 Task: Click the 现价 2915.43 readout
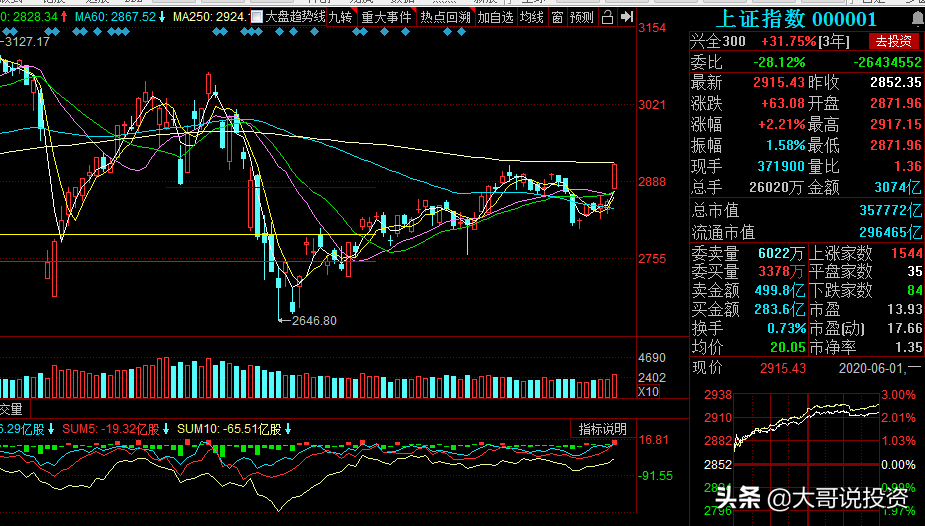pyautogui.click(x=782, y=369)
